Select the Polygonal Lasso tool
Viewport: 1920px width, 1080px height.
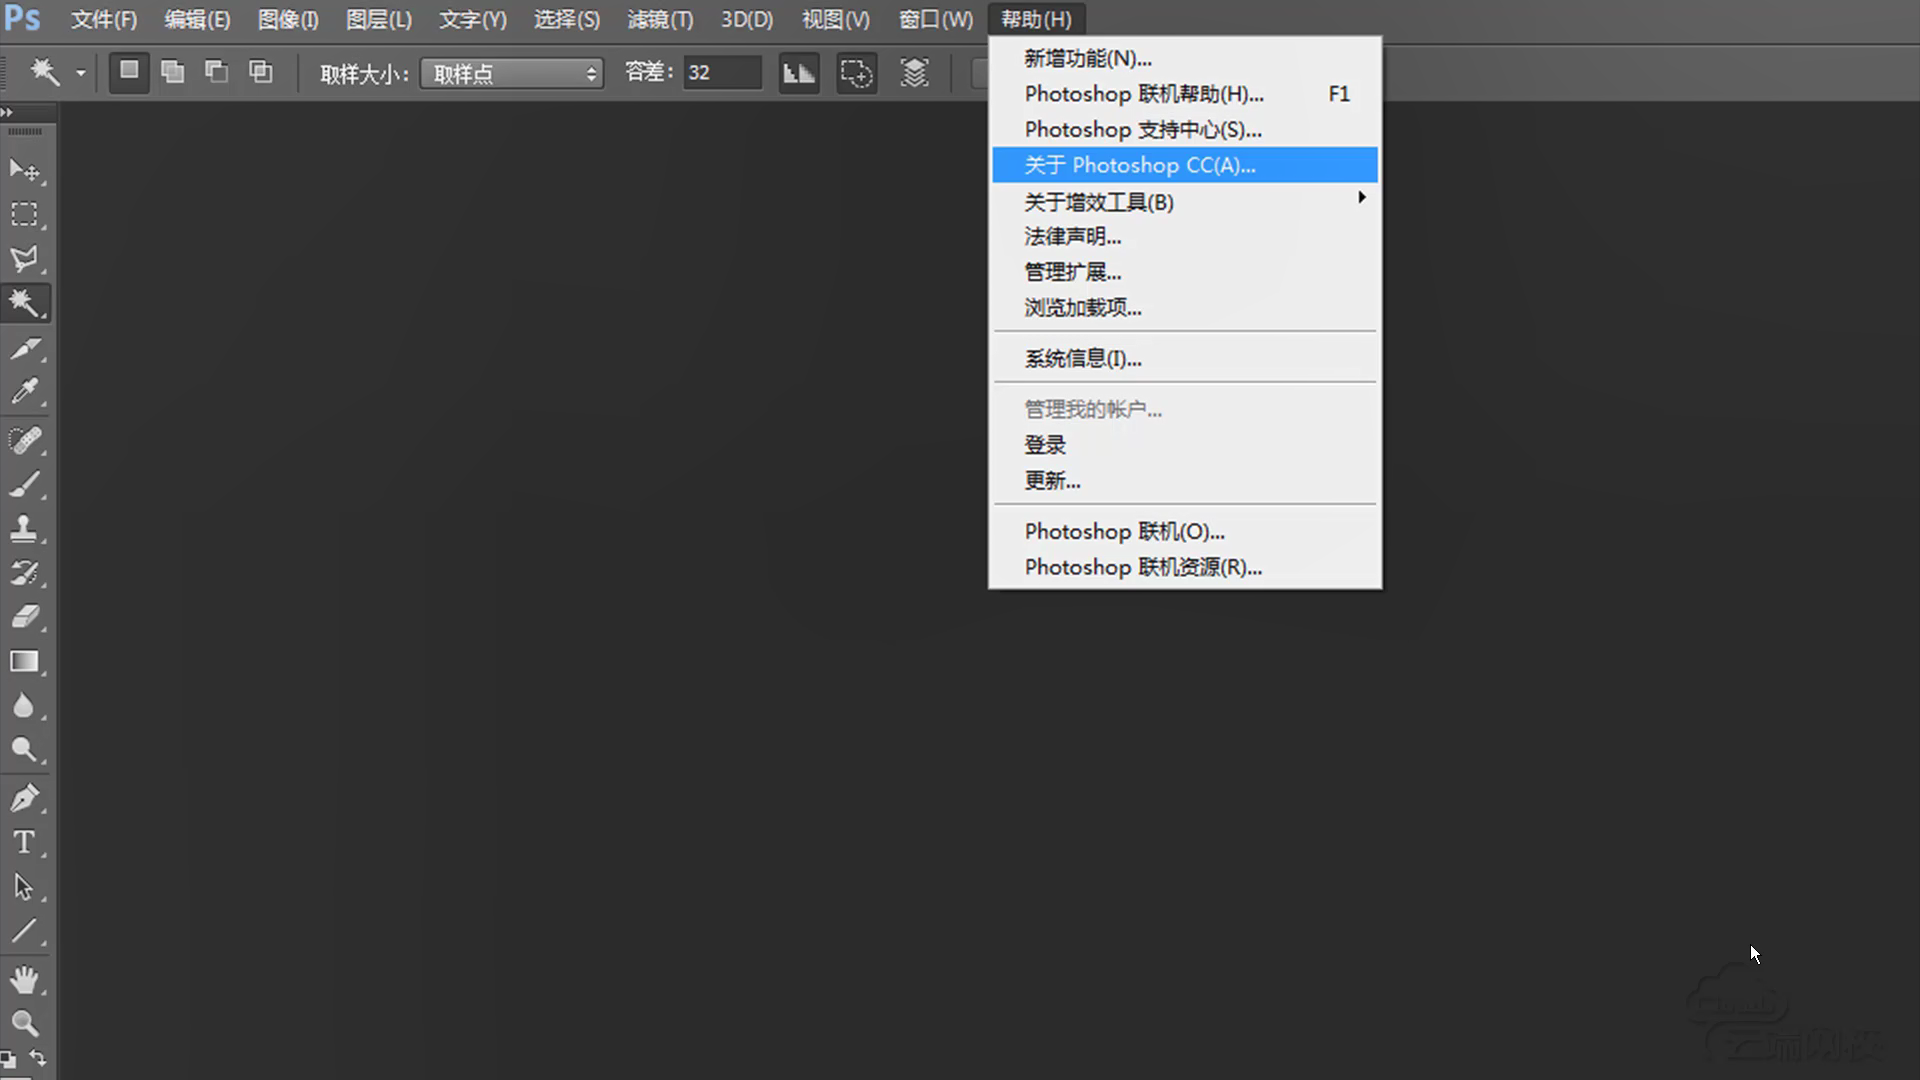tap(24, 258)
